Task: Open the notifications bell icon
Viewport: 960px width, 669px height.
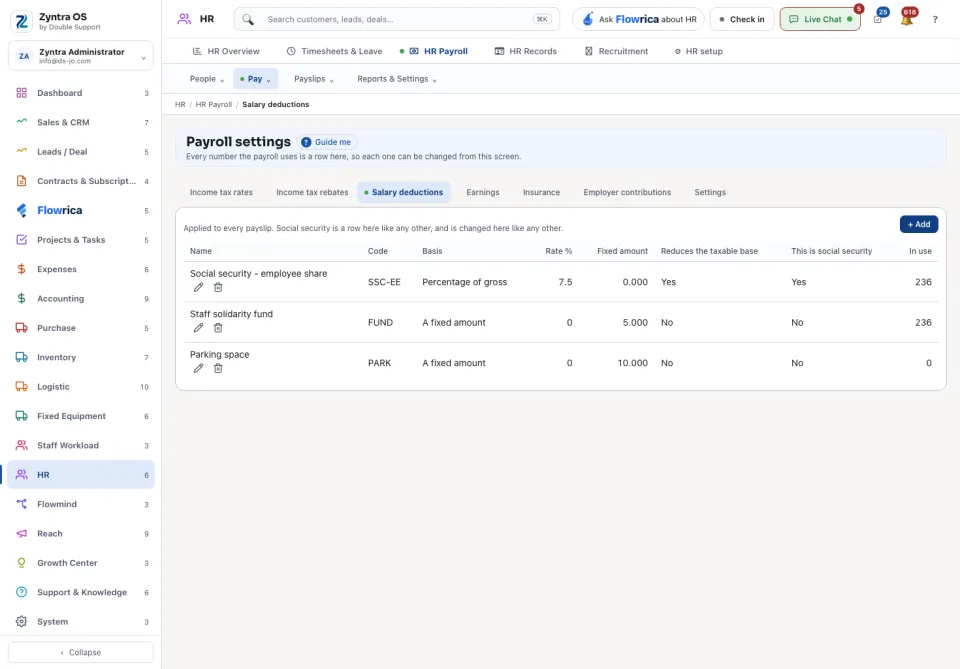Action: tap(907, 19)
